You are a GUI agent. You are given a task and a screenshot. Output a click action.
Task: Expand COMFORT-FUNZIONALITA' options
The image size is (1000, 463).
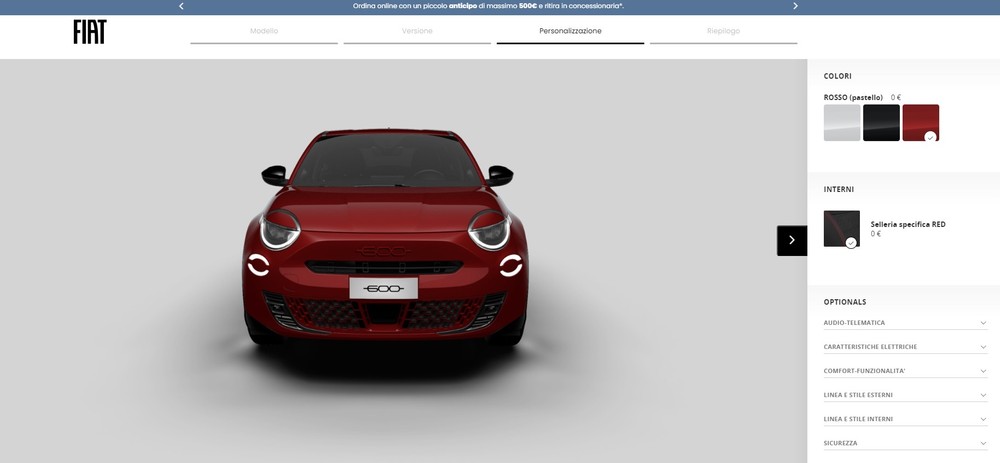click(x=906, y=371)
